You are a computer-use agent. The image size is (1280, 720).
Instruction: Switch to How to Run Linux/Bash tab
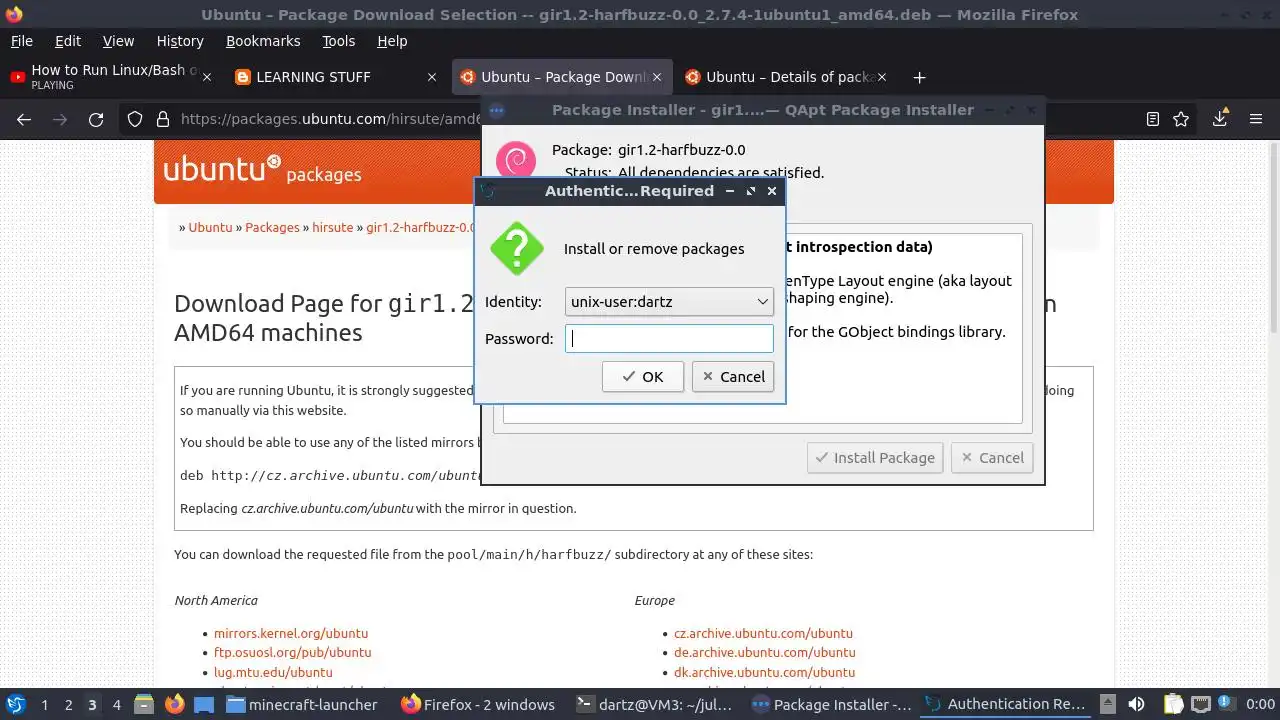[110, 77]
